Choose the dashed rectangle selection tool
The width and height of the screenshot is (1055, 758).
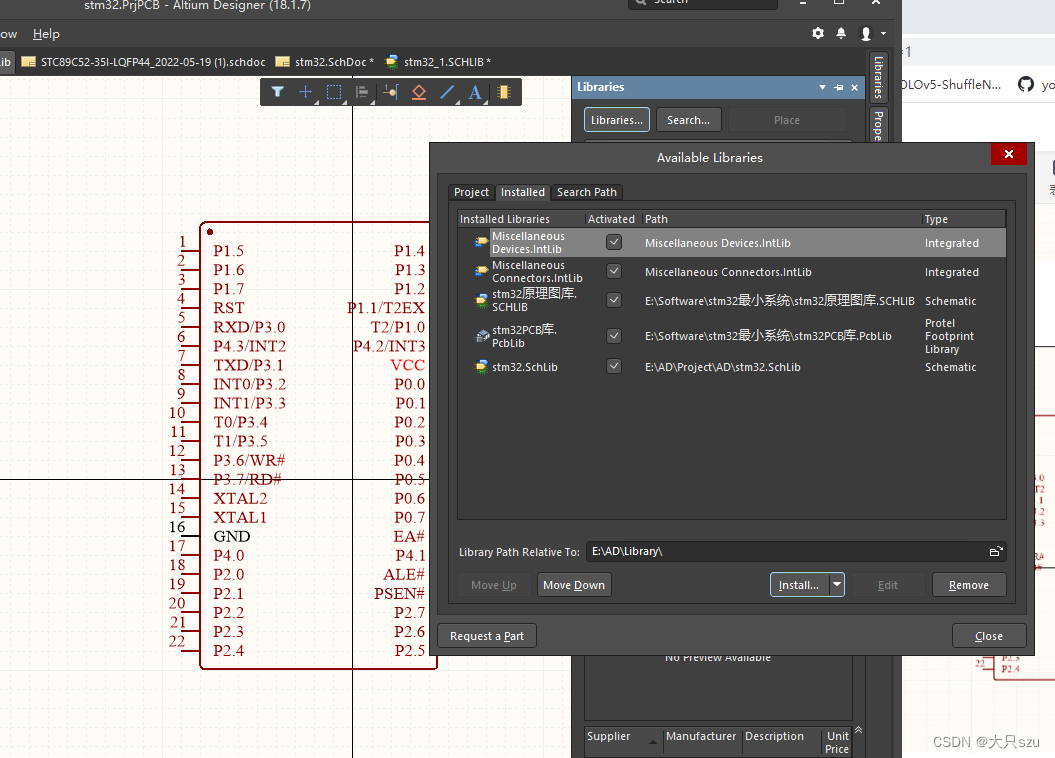334,92
